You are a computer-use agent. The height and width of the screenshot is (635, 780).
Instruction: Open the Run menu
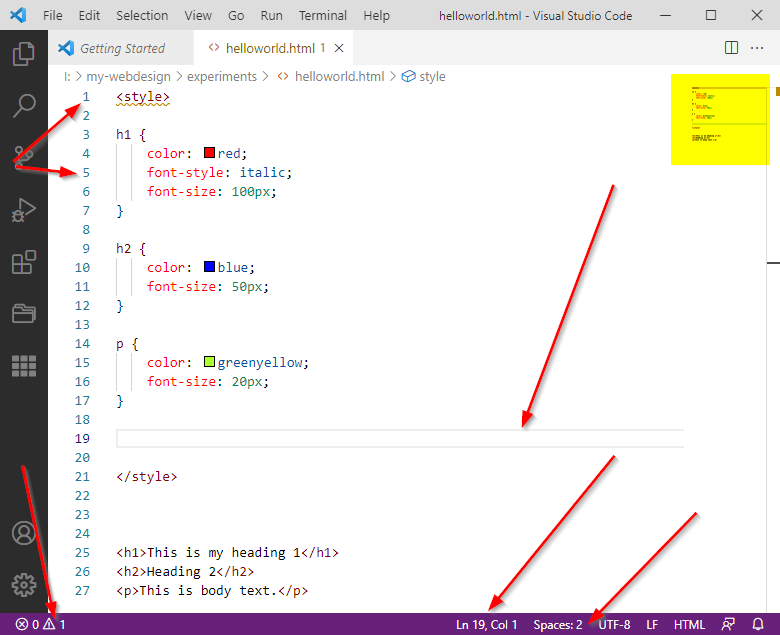[272, 15]
